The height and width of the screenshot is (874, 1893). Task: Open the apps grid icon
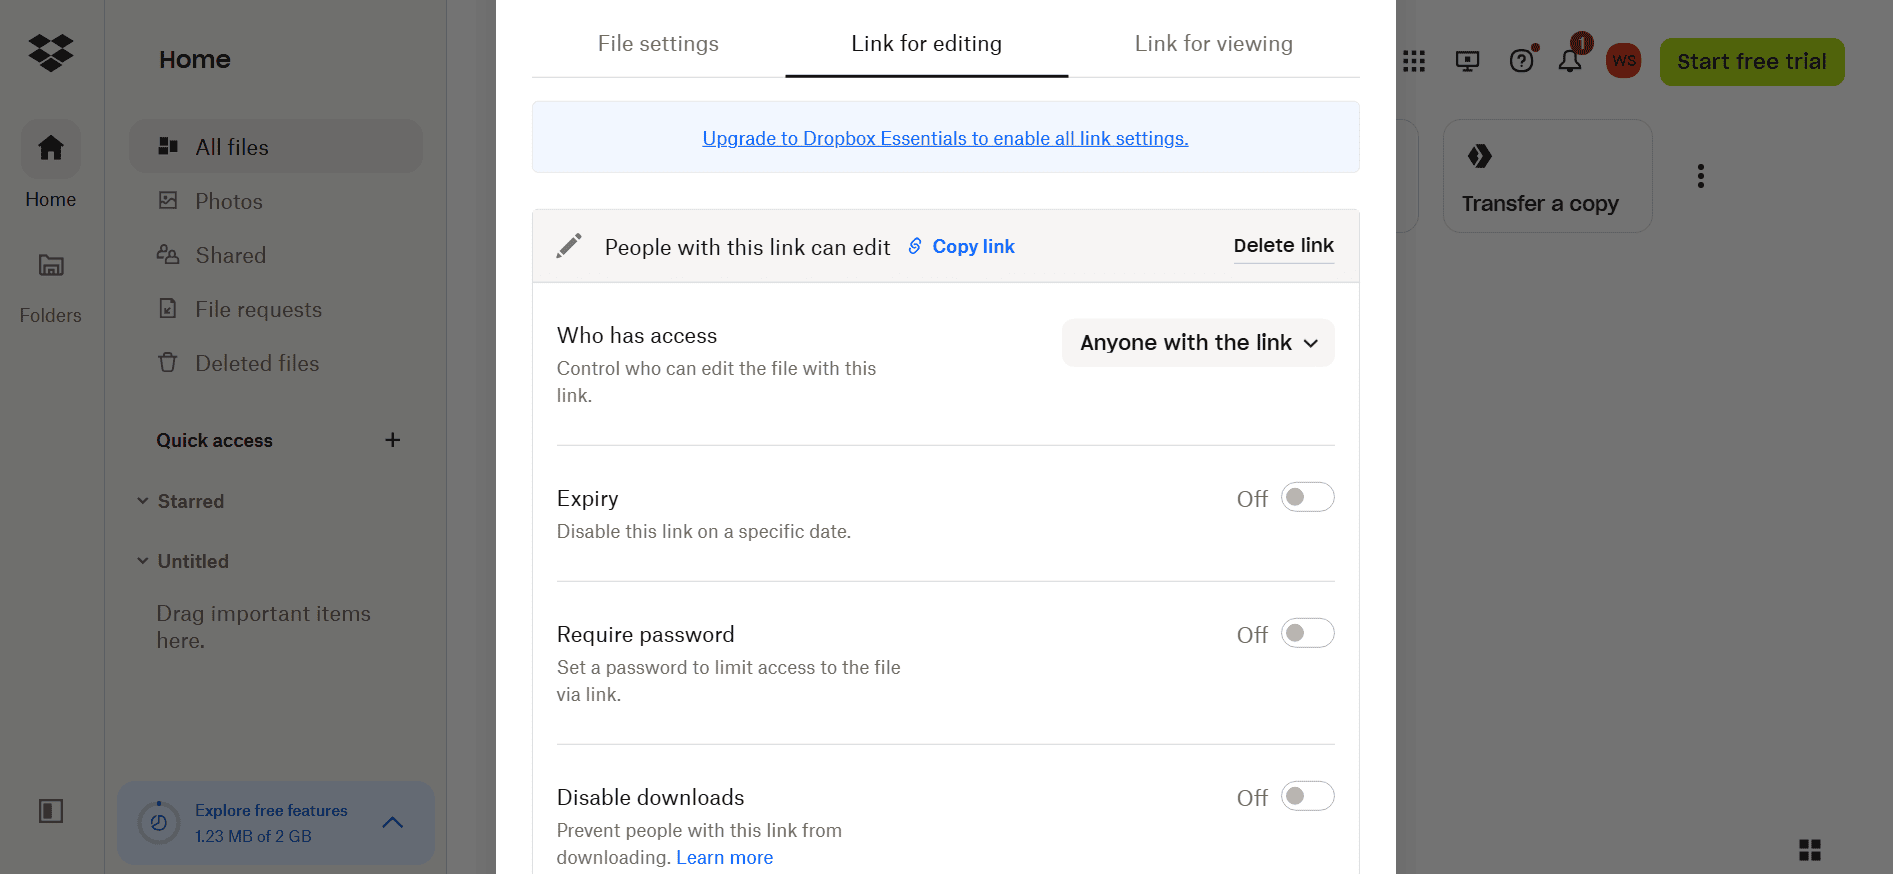pos(1414,62)
